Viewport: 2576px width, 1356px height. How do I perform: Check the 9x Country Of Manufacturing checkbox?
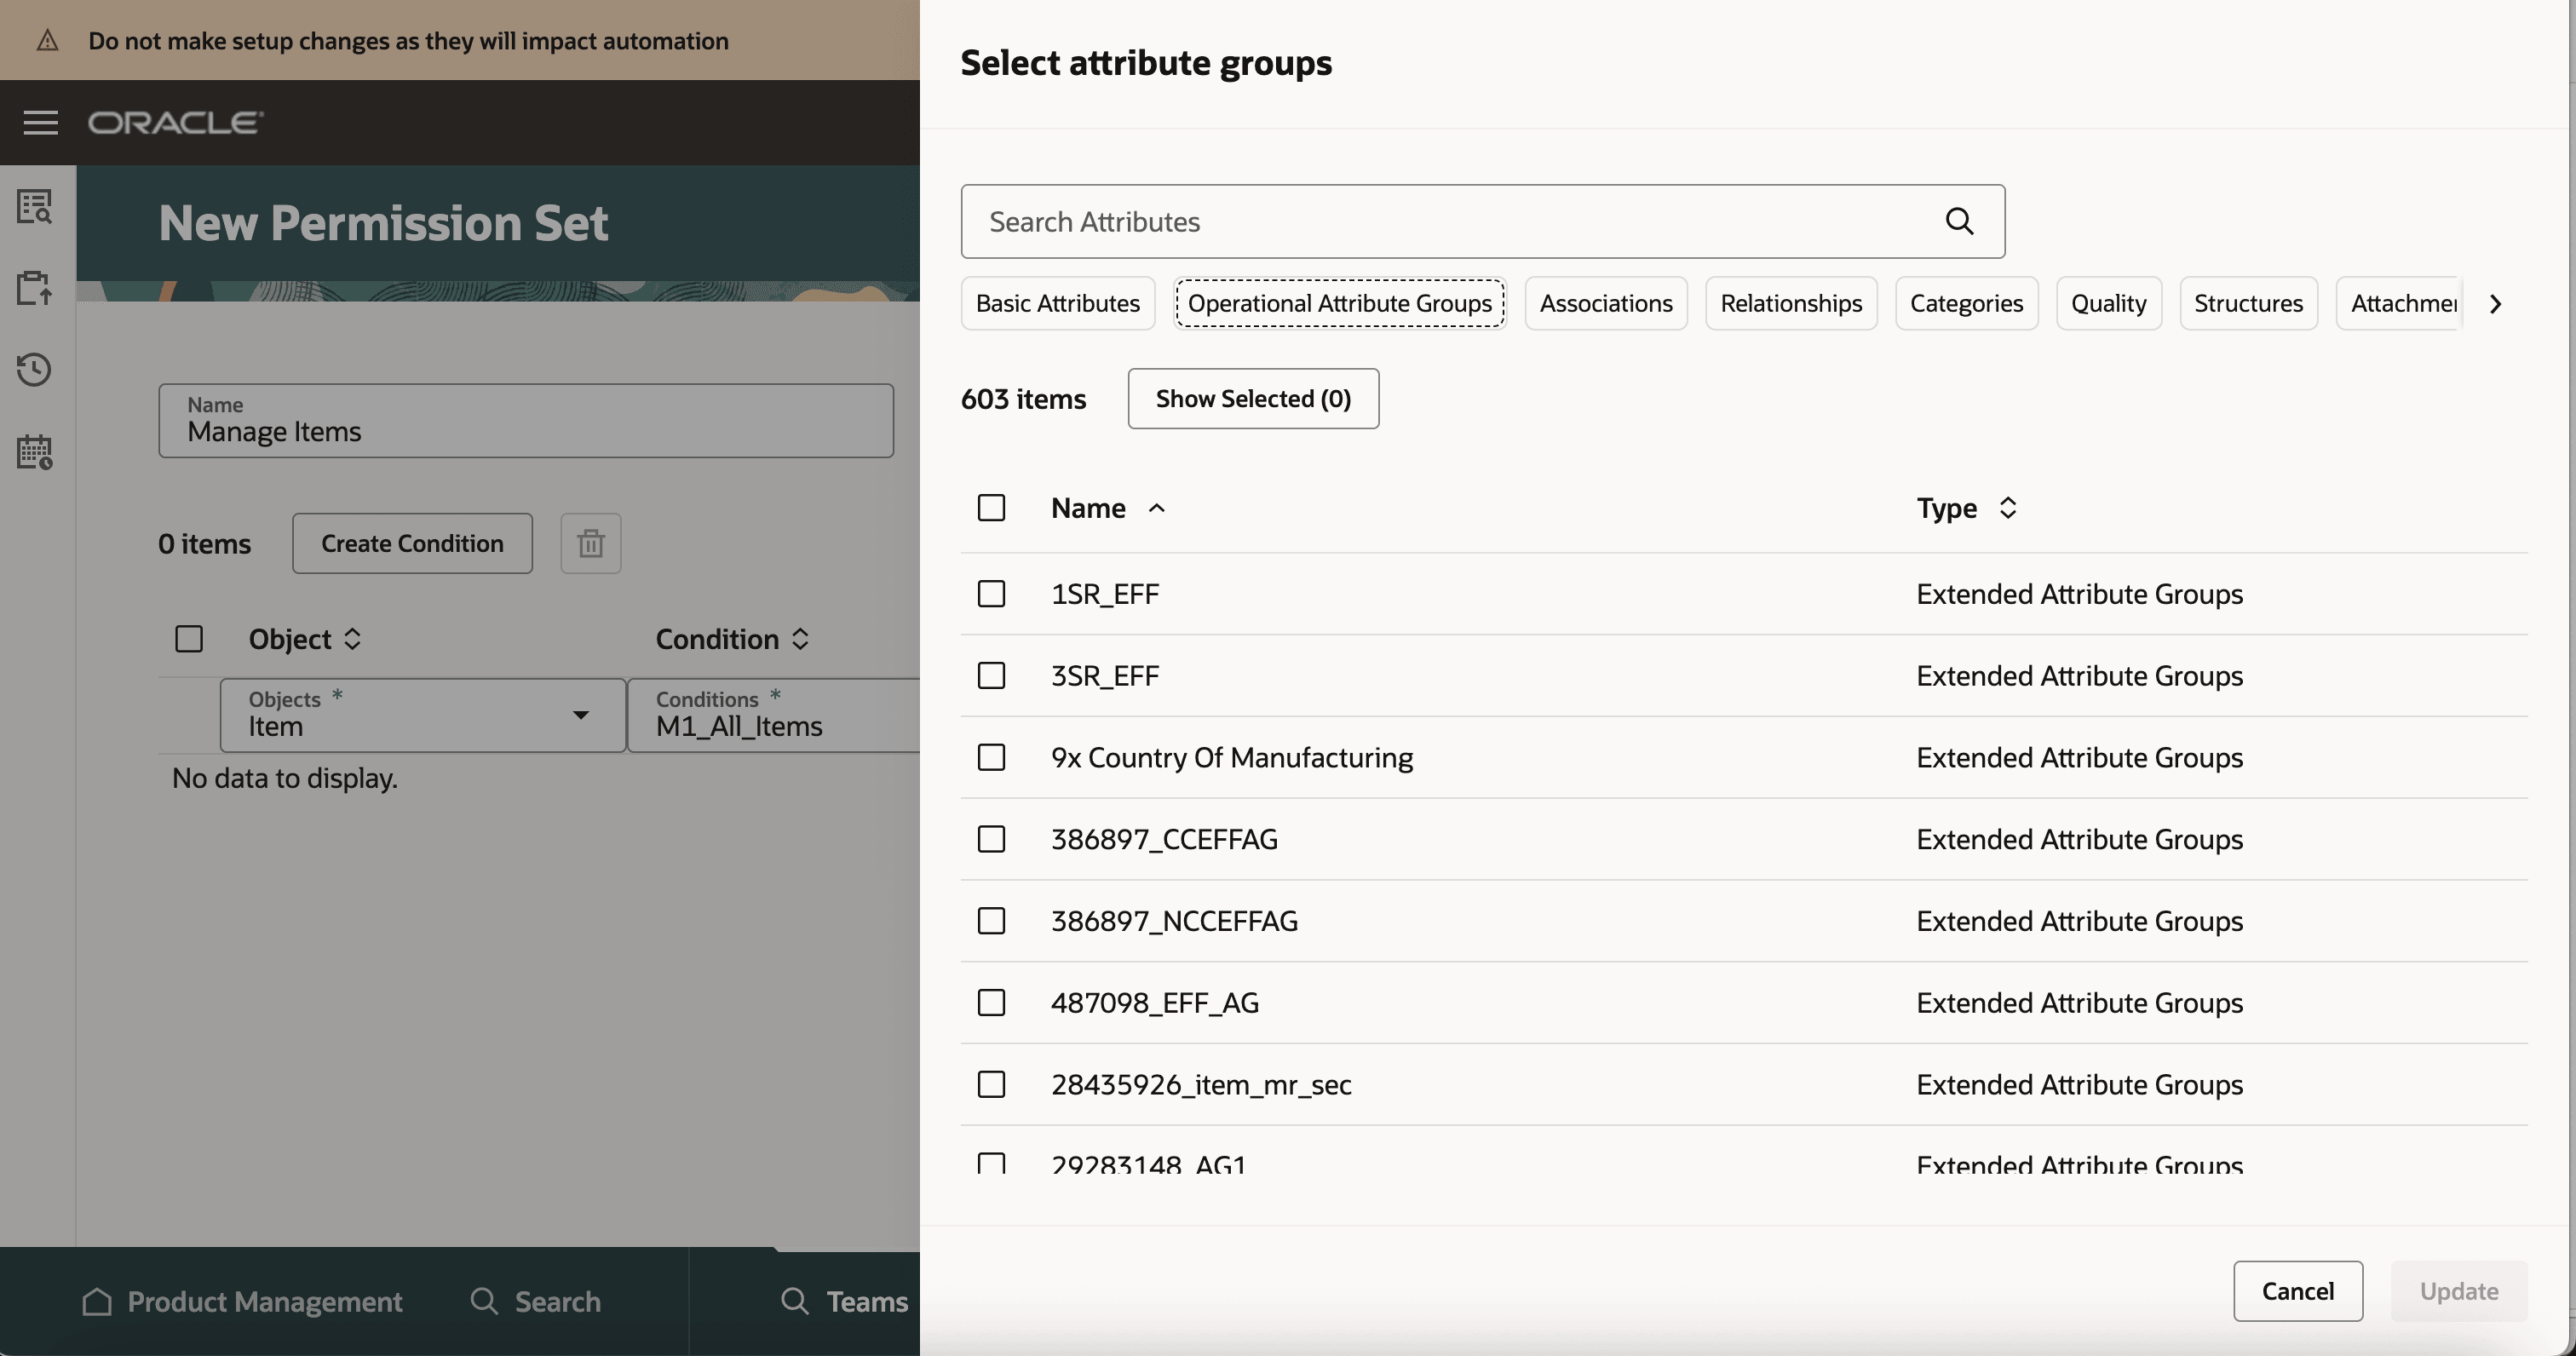point(991,757)
